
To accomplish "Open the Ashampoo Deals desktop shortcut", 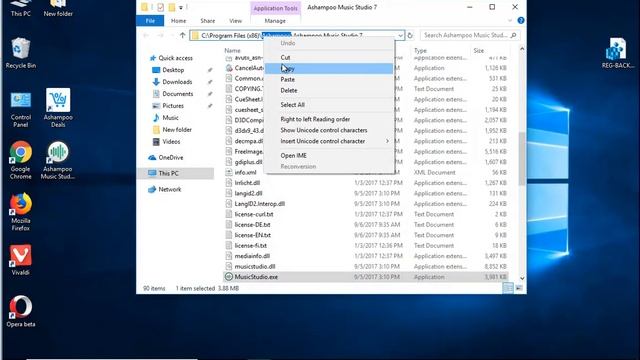I will (x=58, y=108).
